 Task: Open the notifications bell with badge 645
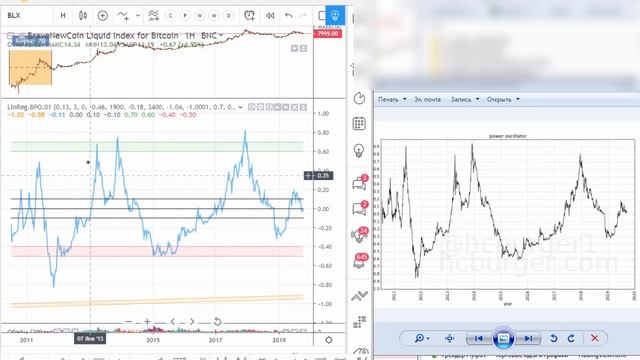tap(360, 261)
